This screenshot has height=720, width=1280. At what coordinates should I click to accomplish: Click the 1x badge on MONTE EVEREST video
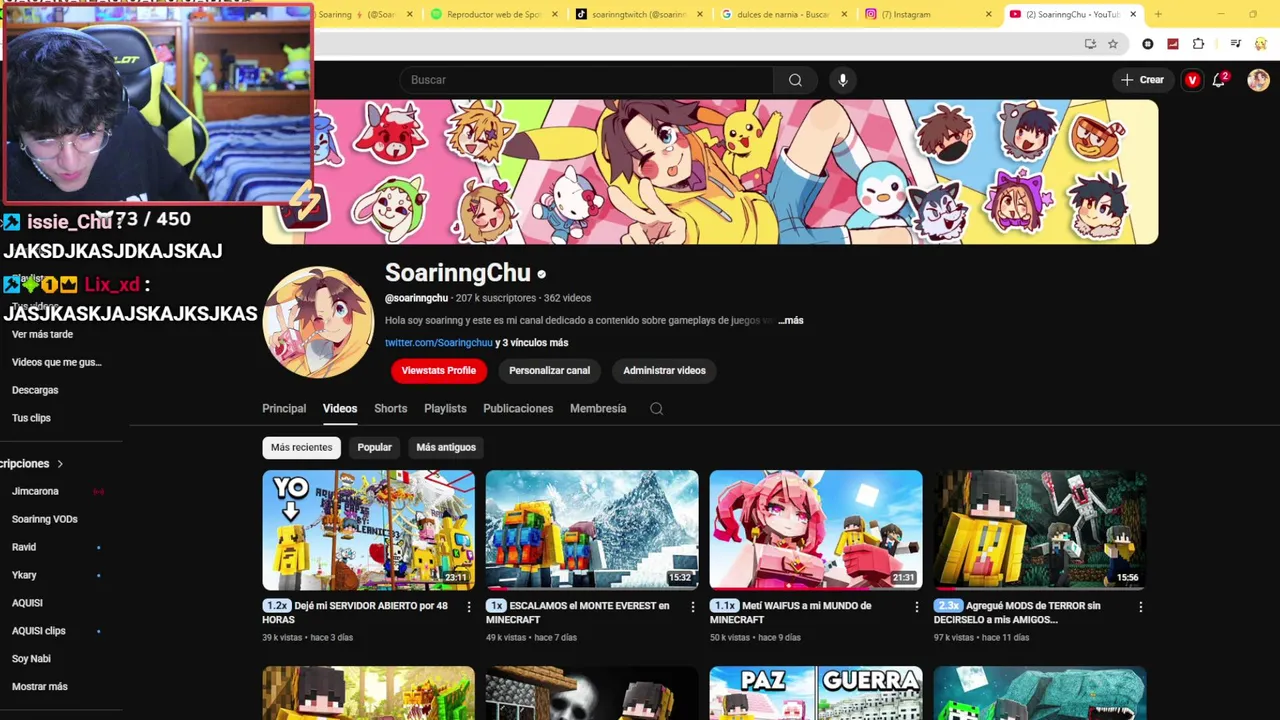(496, 606)
